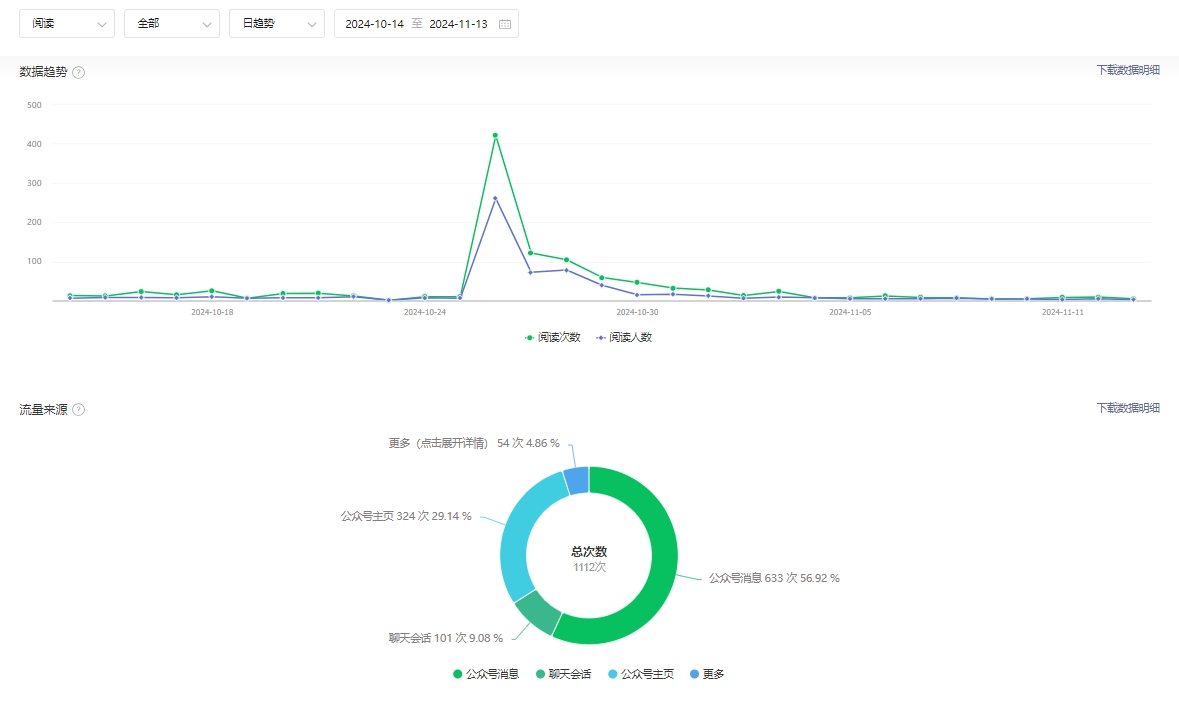1179x709 pixels.
Task: Toggle 公众号主页 in donut chart legend
Action: [x=640, y=674]
